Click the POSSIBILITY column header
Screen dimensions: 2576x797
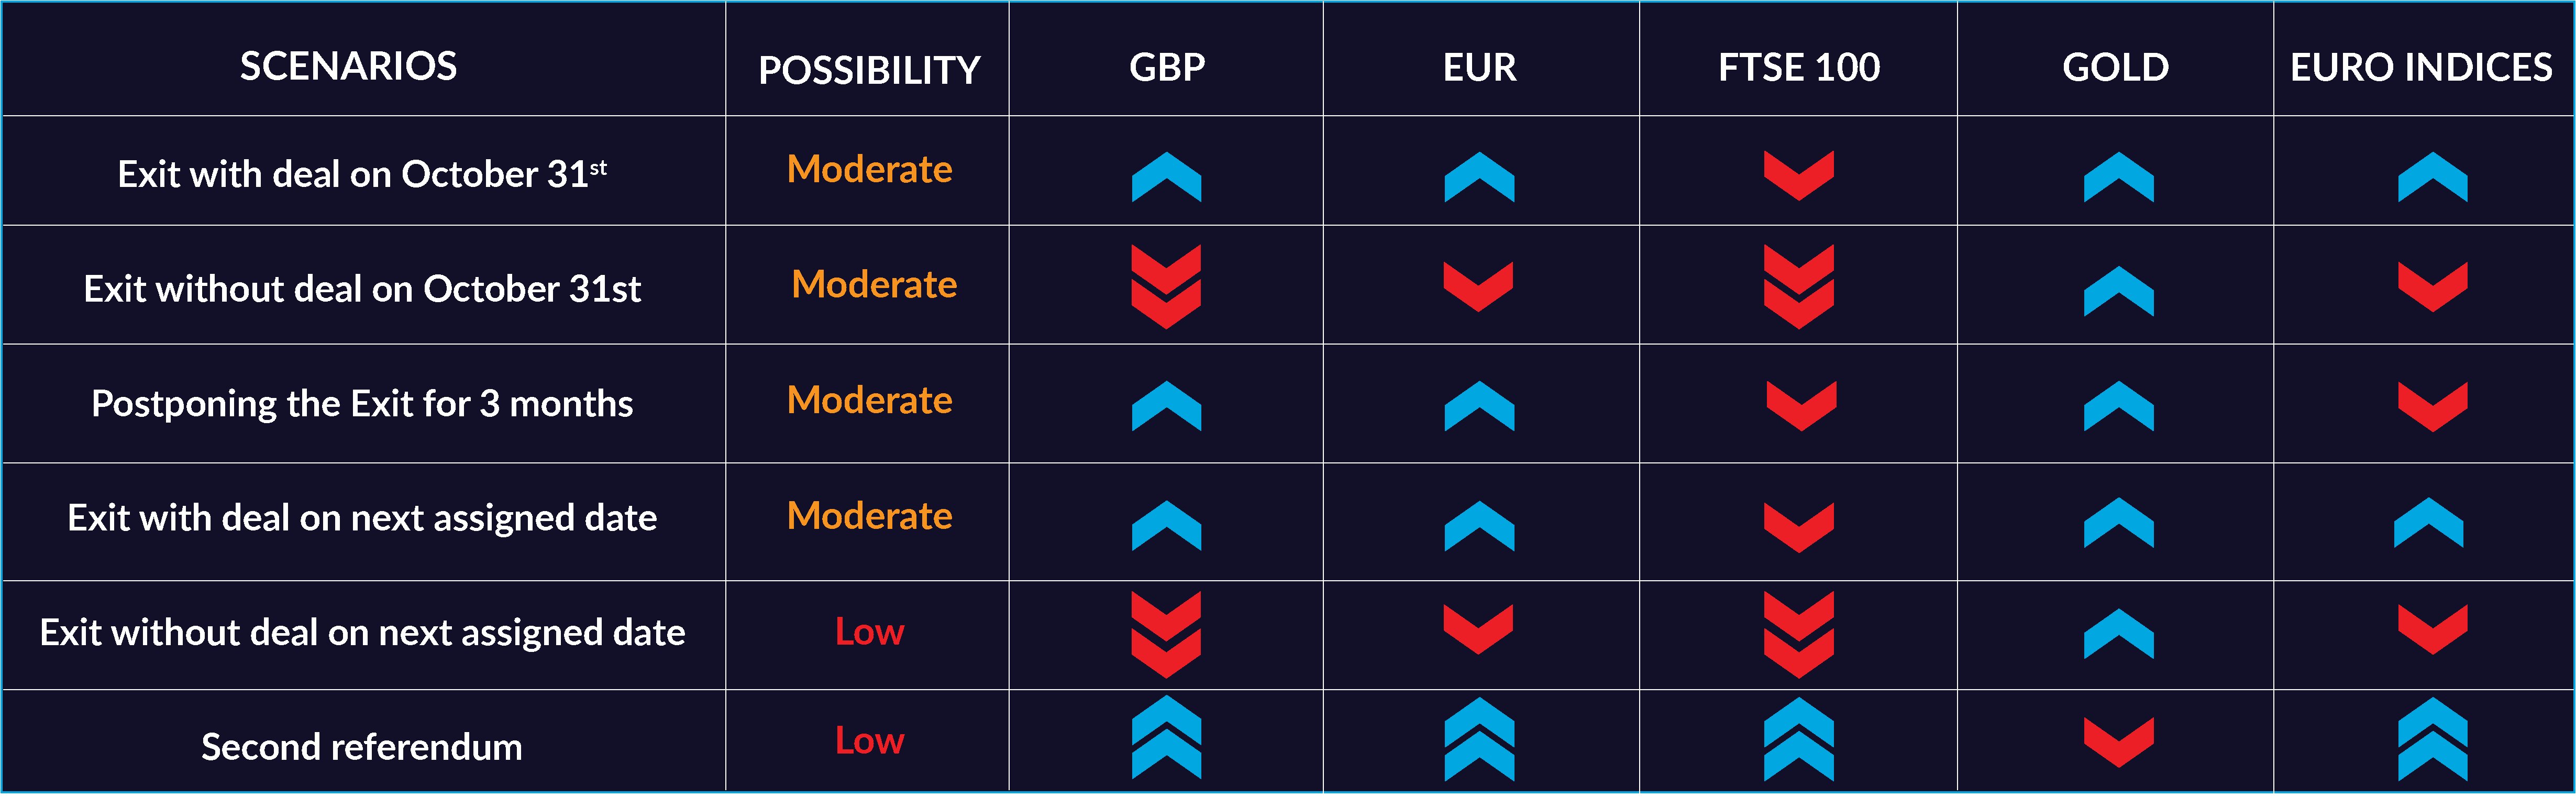[869, 70]
